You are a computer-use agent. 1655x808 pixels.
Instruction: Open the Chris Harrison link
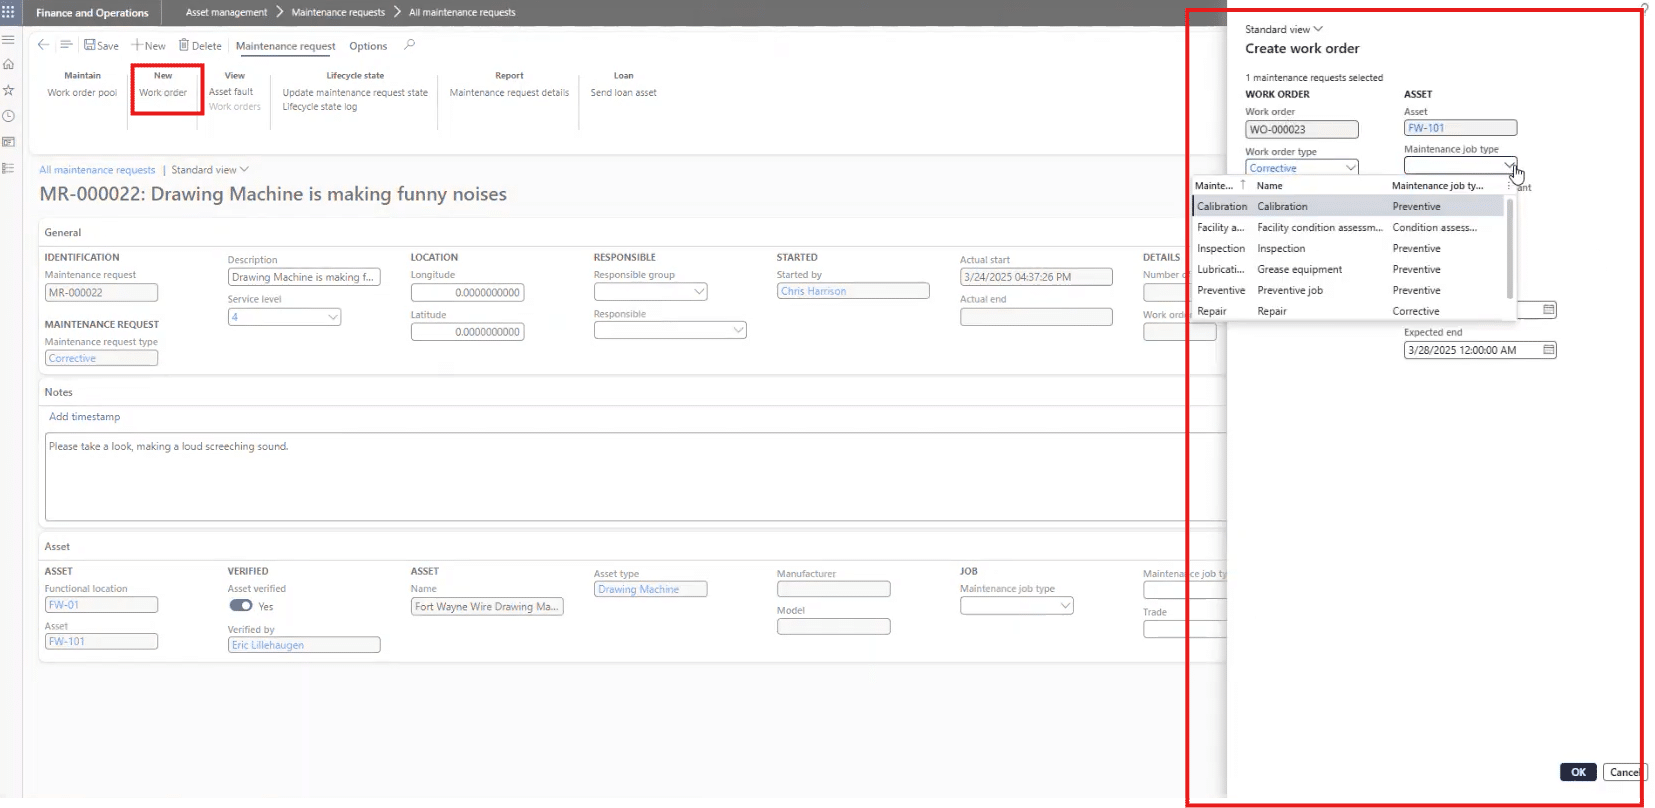(813, 291)
